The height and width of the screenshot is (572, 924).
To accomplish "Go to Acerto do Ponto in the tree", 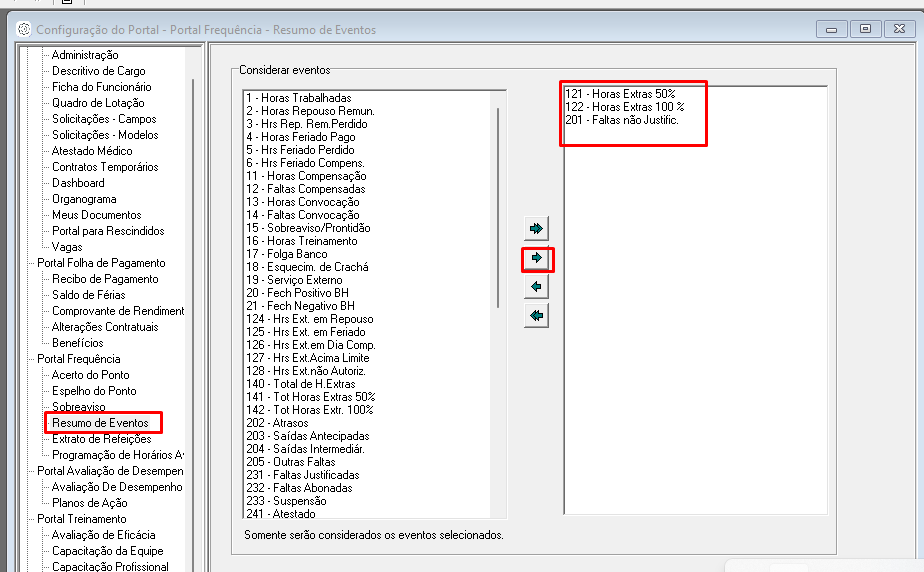I will tap(91, 375).
